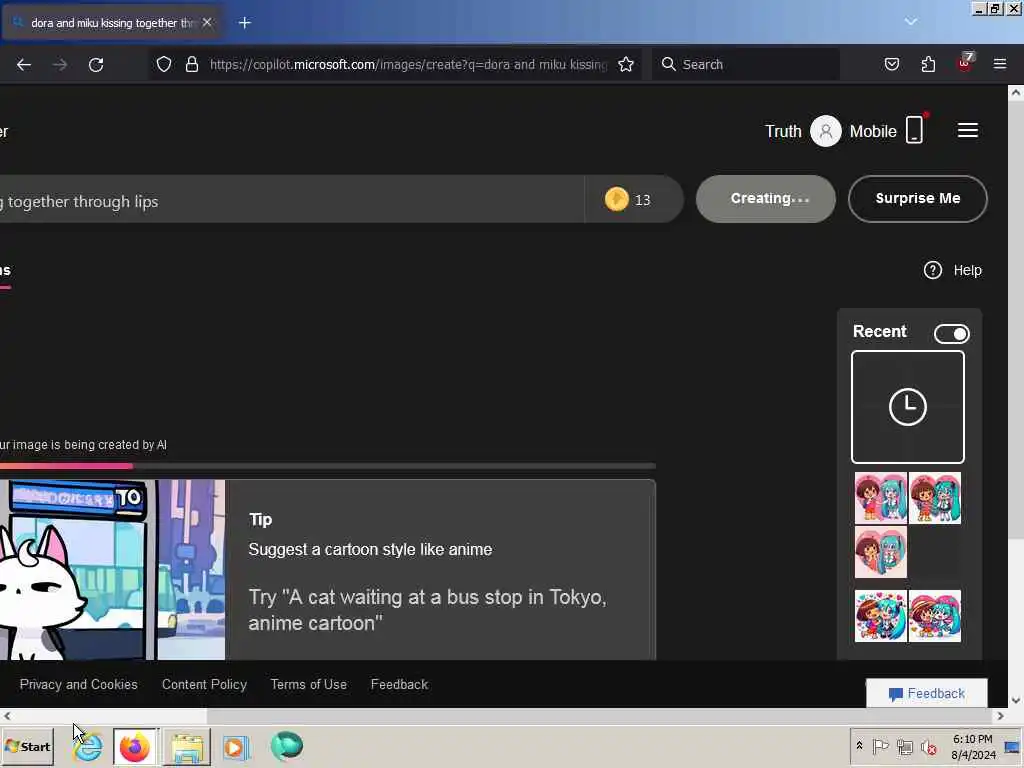Click the Action Center flag tray icon
This screenshot has width=1024, height=768.
(880, 746)
